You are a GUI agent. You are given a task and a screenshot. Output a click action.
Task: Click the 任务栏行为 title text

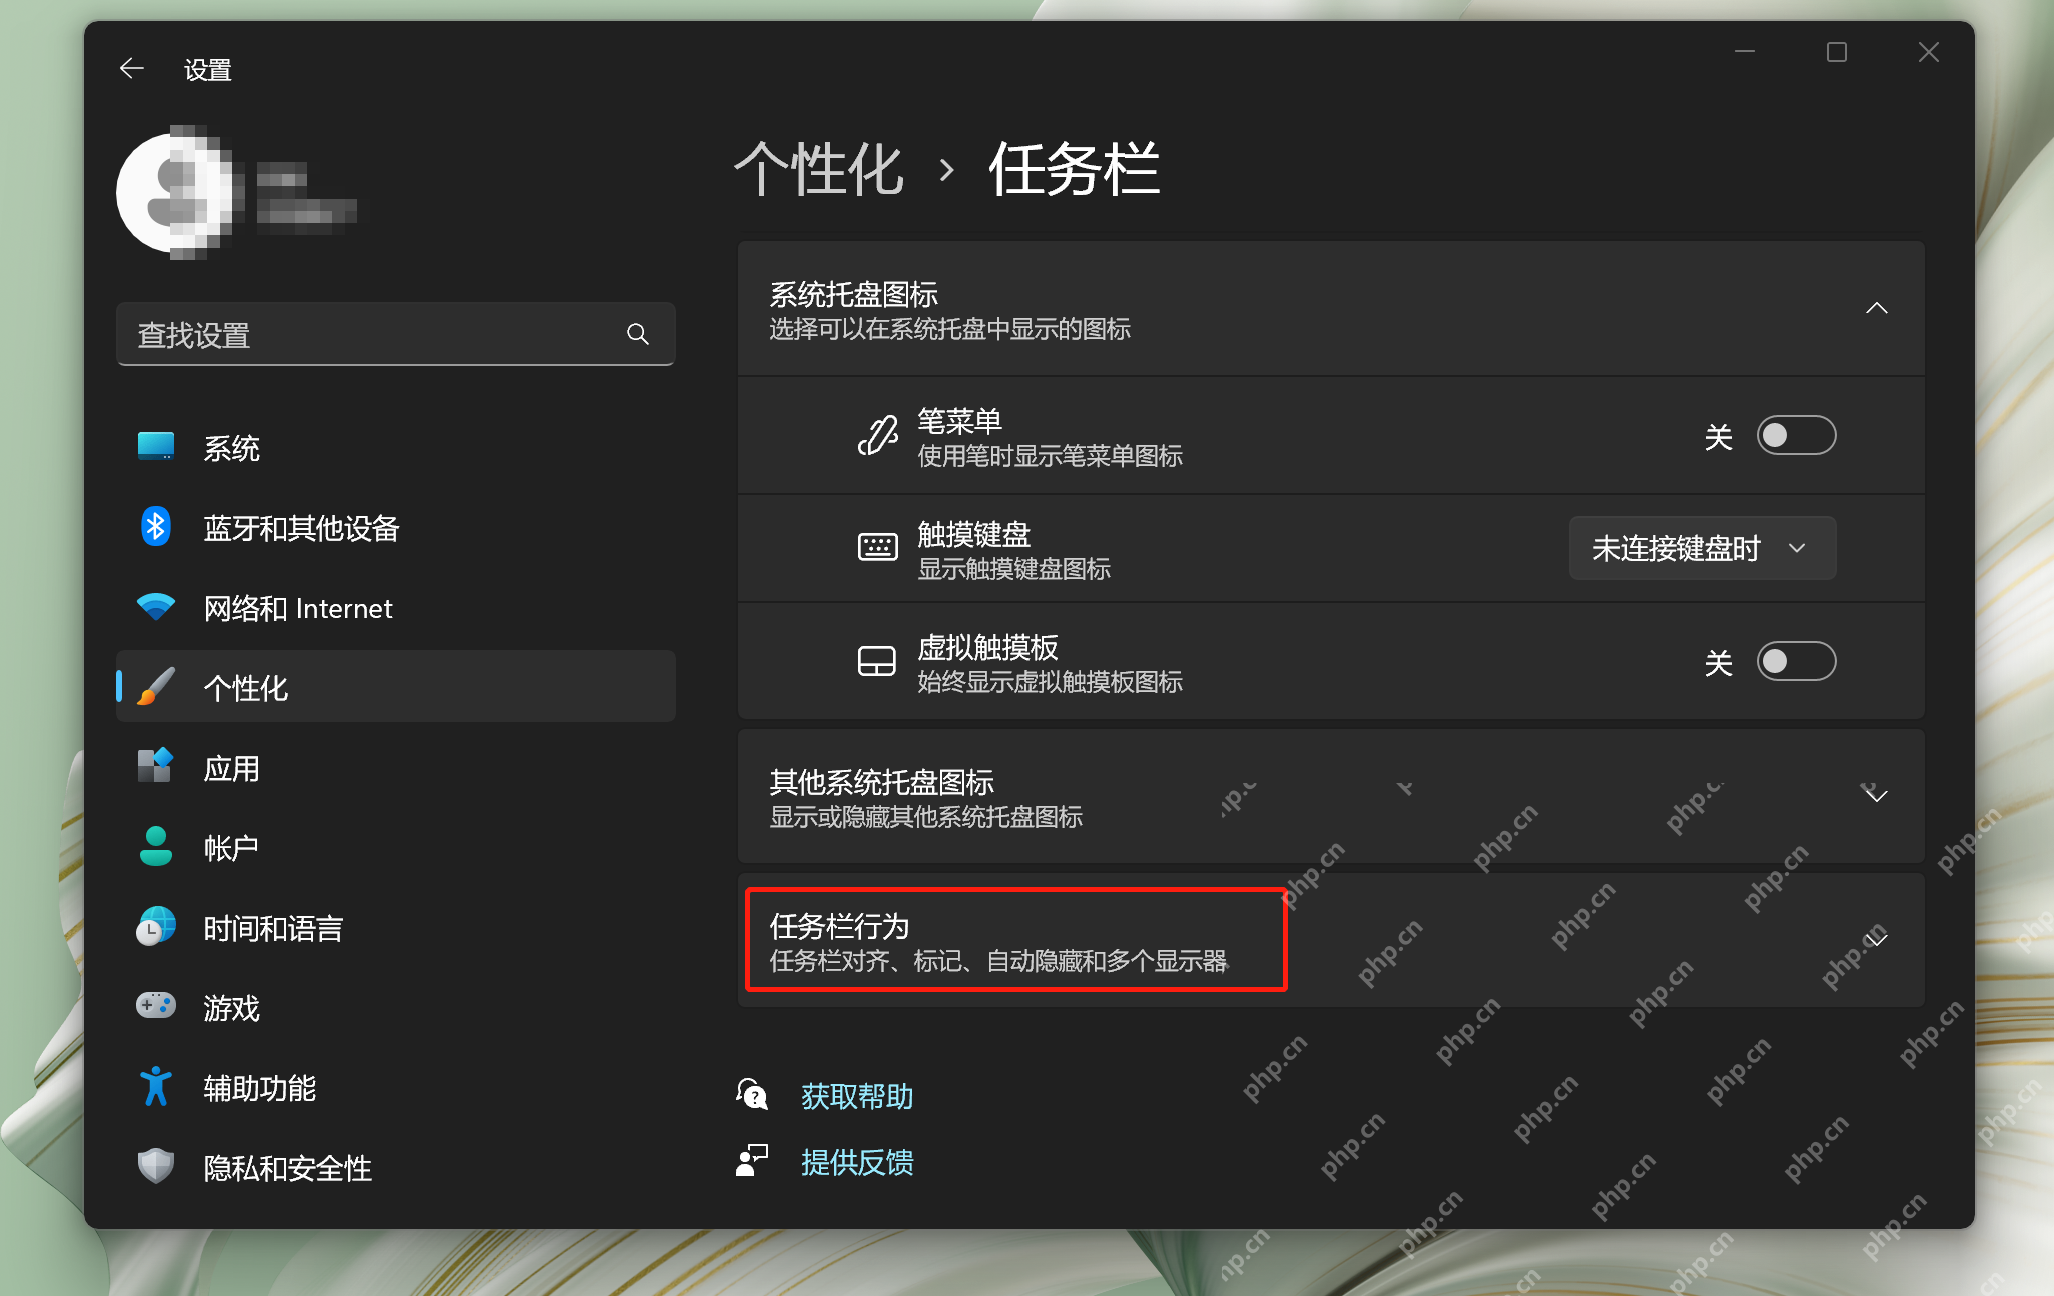point(839,926)
